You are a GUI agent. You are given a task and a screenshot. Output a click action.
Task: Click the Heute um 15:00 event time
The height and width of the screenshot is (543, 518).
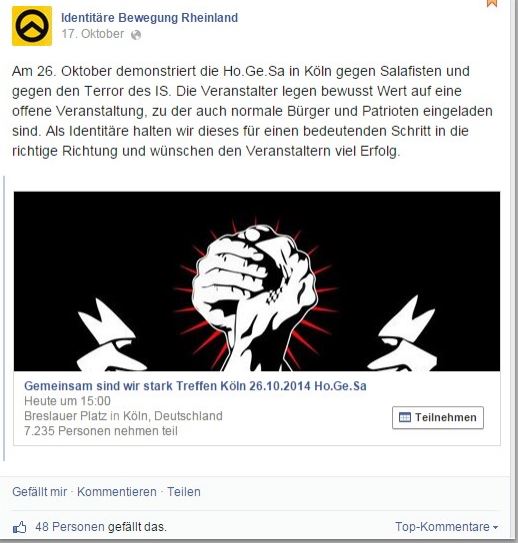click(68, 401)
